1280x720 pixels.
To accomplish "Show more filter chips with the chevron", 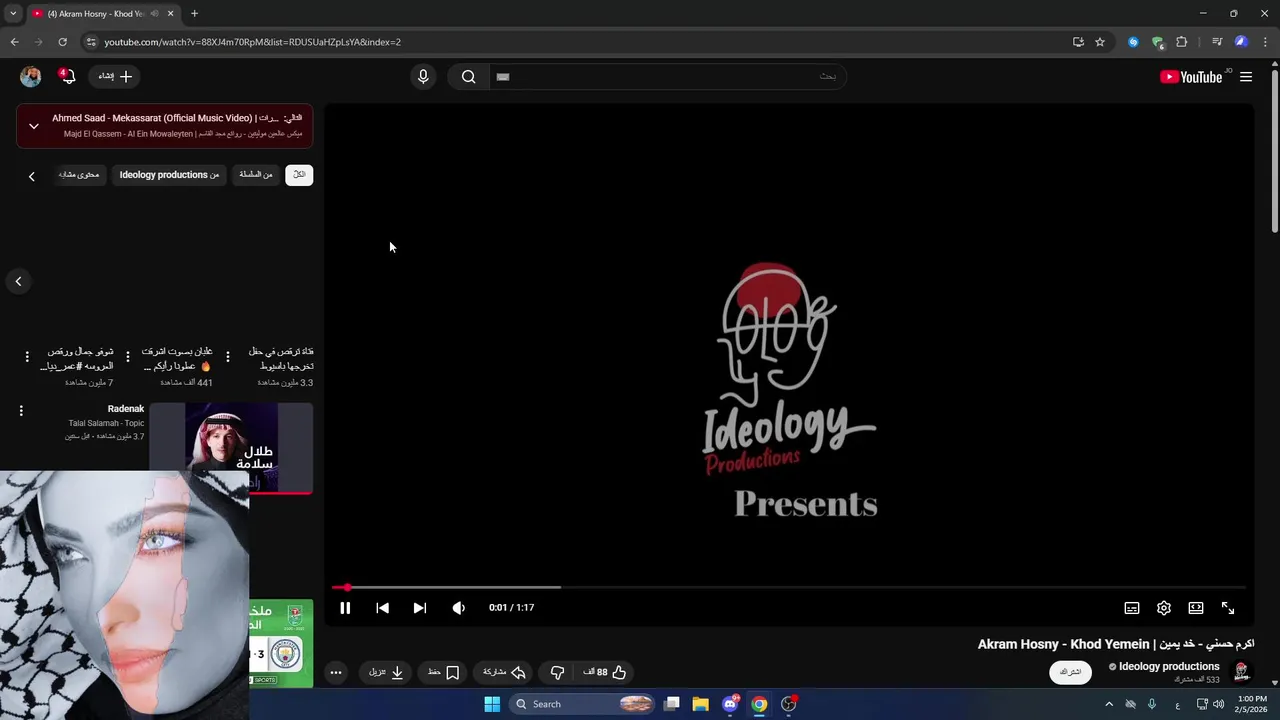I will click(x=31, y=176).
